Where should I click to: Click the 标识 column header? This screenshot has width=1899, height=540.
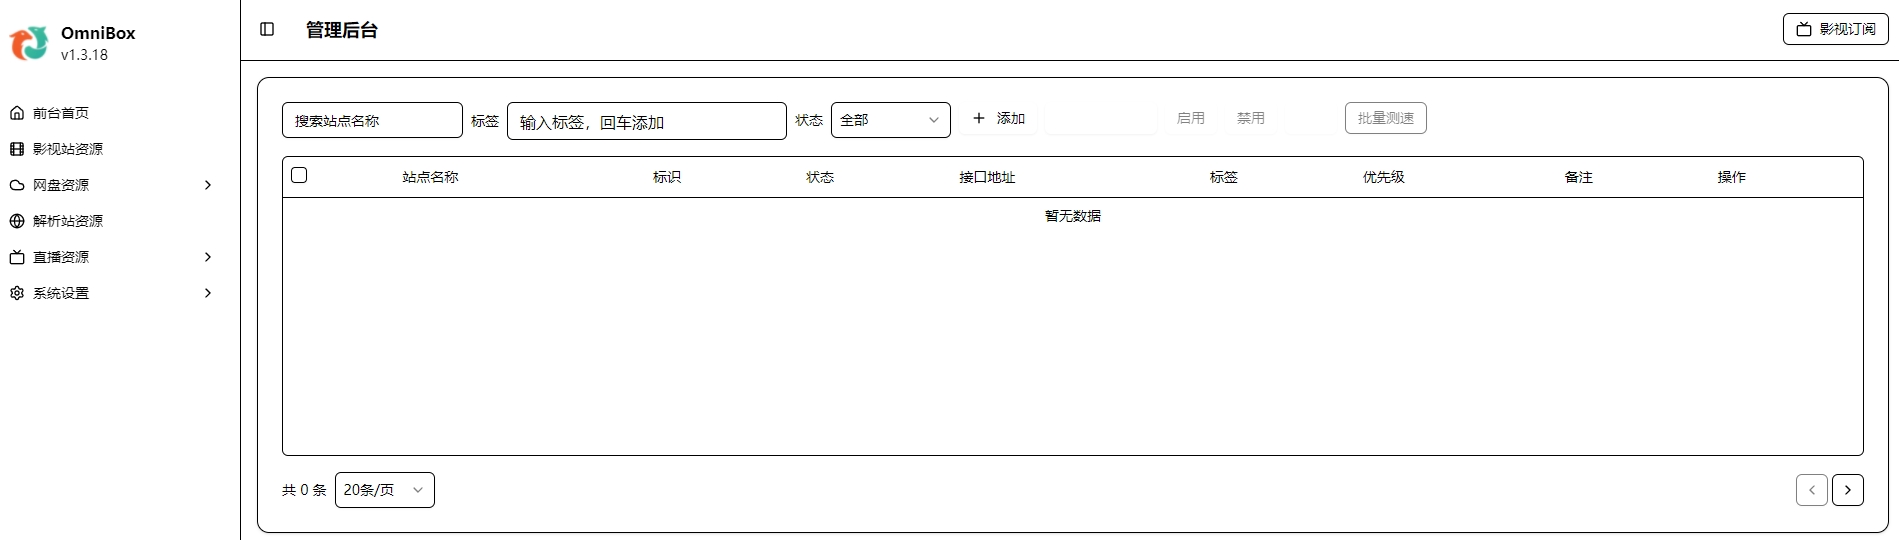(x=667, y=177)
